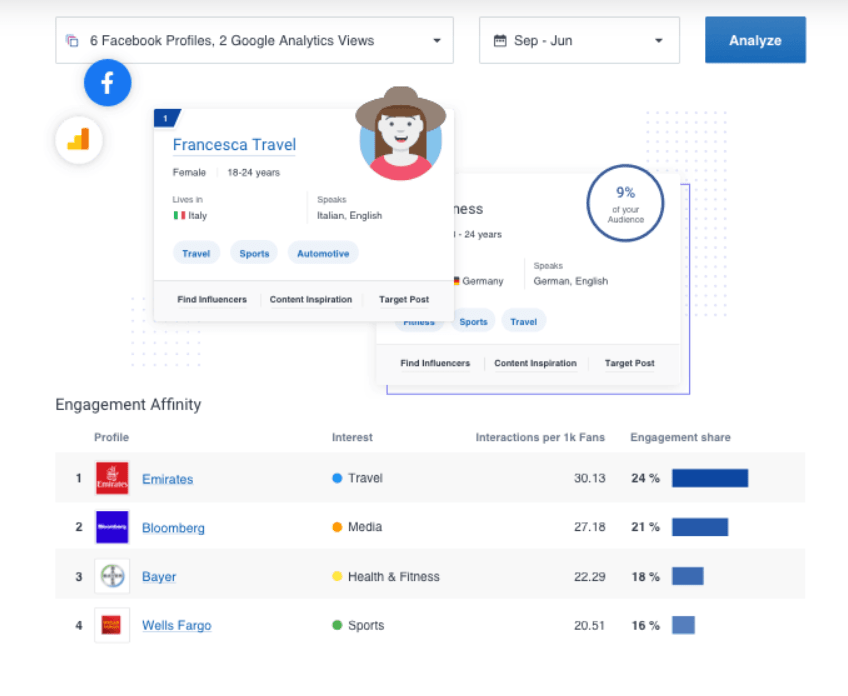
Task: Click the Engagement share column header
Action: tap(680, 437)
